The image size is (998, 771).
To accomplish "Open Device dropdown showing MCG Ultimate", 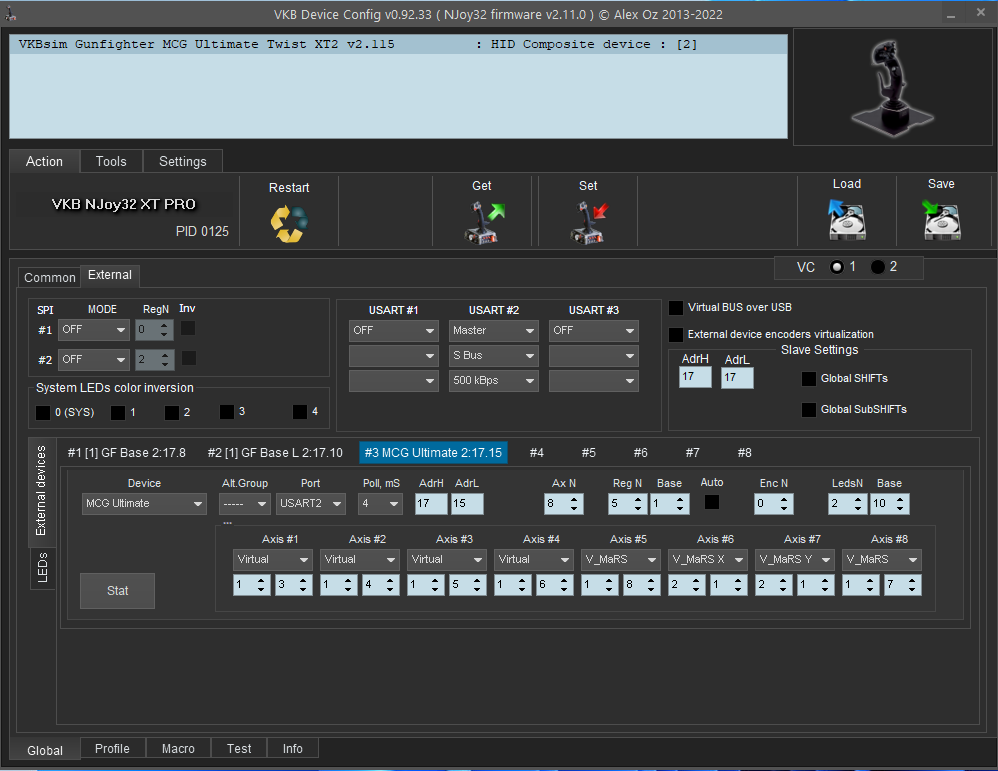I will pos(144,504).
